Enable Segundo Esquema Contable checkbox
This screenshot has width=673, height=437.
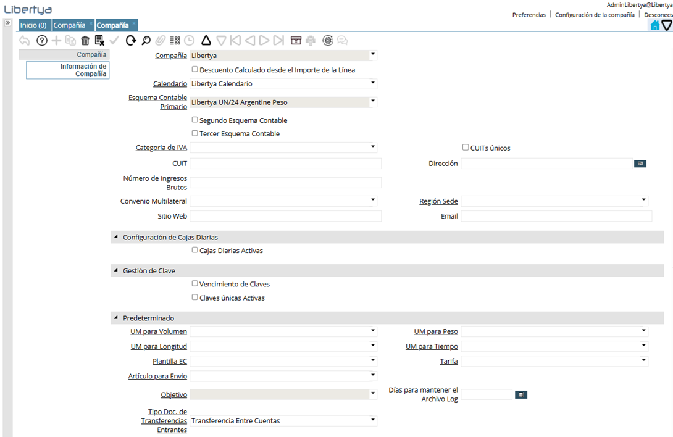[195, 120]
